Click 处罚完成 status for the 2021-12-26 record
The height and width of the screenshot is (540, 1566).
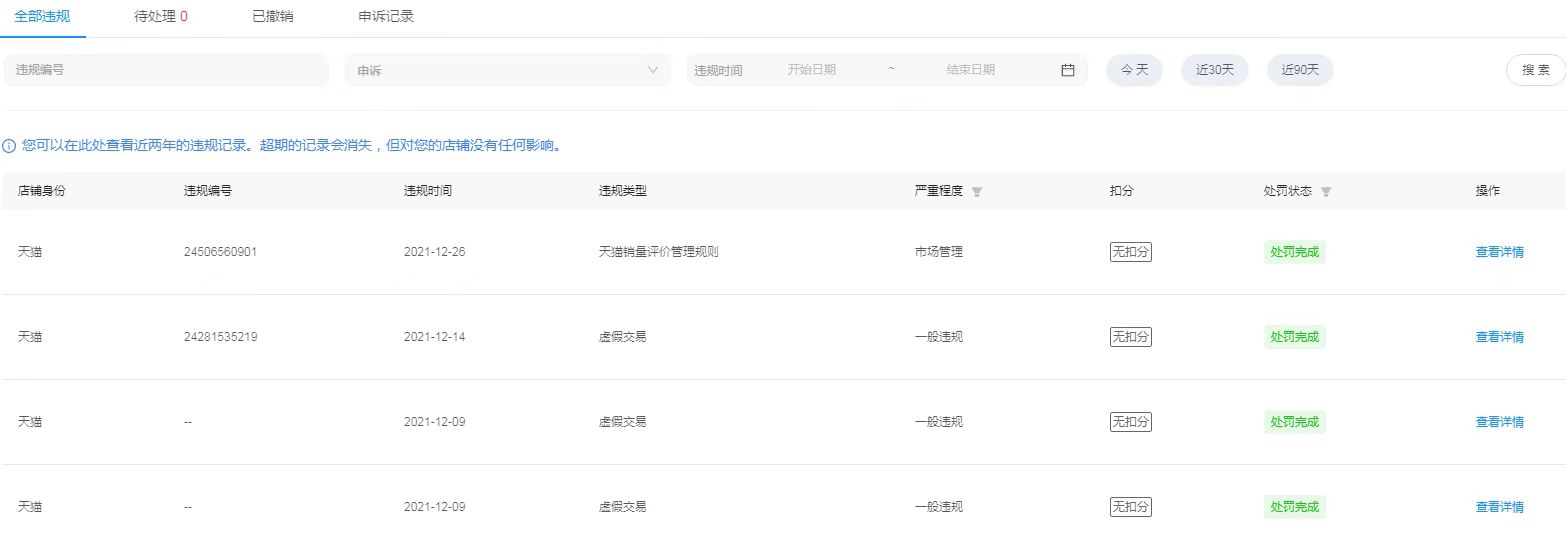click(x=1294, y=252)
